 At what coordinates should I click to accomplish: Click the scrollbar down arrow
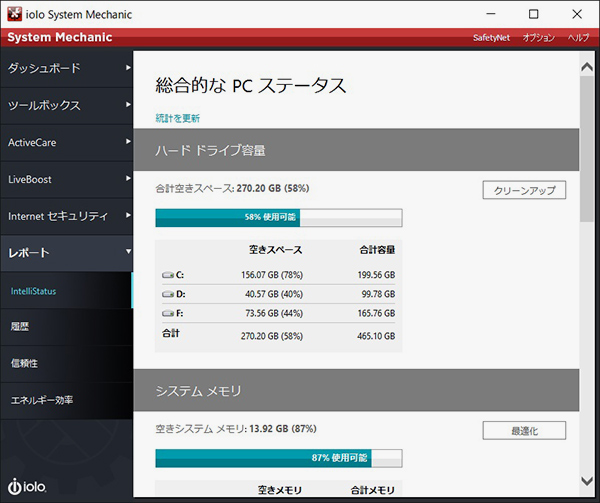(x=587, y=478)
